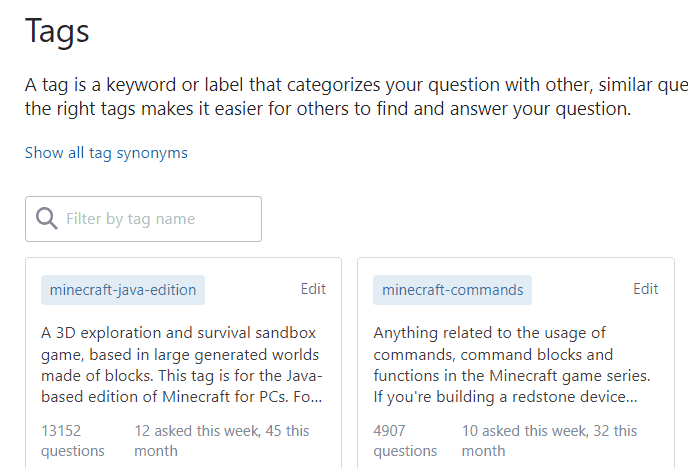Click the magnifier icon in the filter box
Screen dimensions: 688x468
point(46,219)
